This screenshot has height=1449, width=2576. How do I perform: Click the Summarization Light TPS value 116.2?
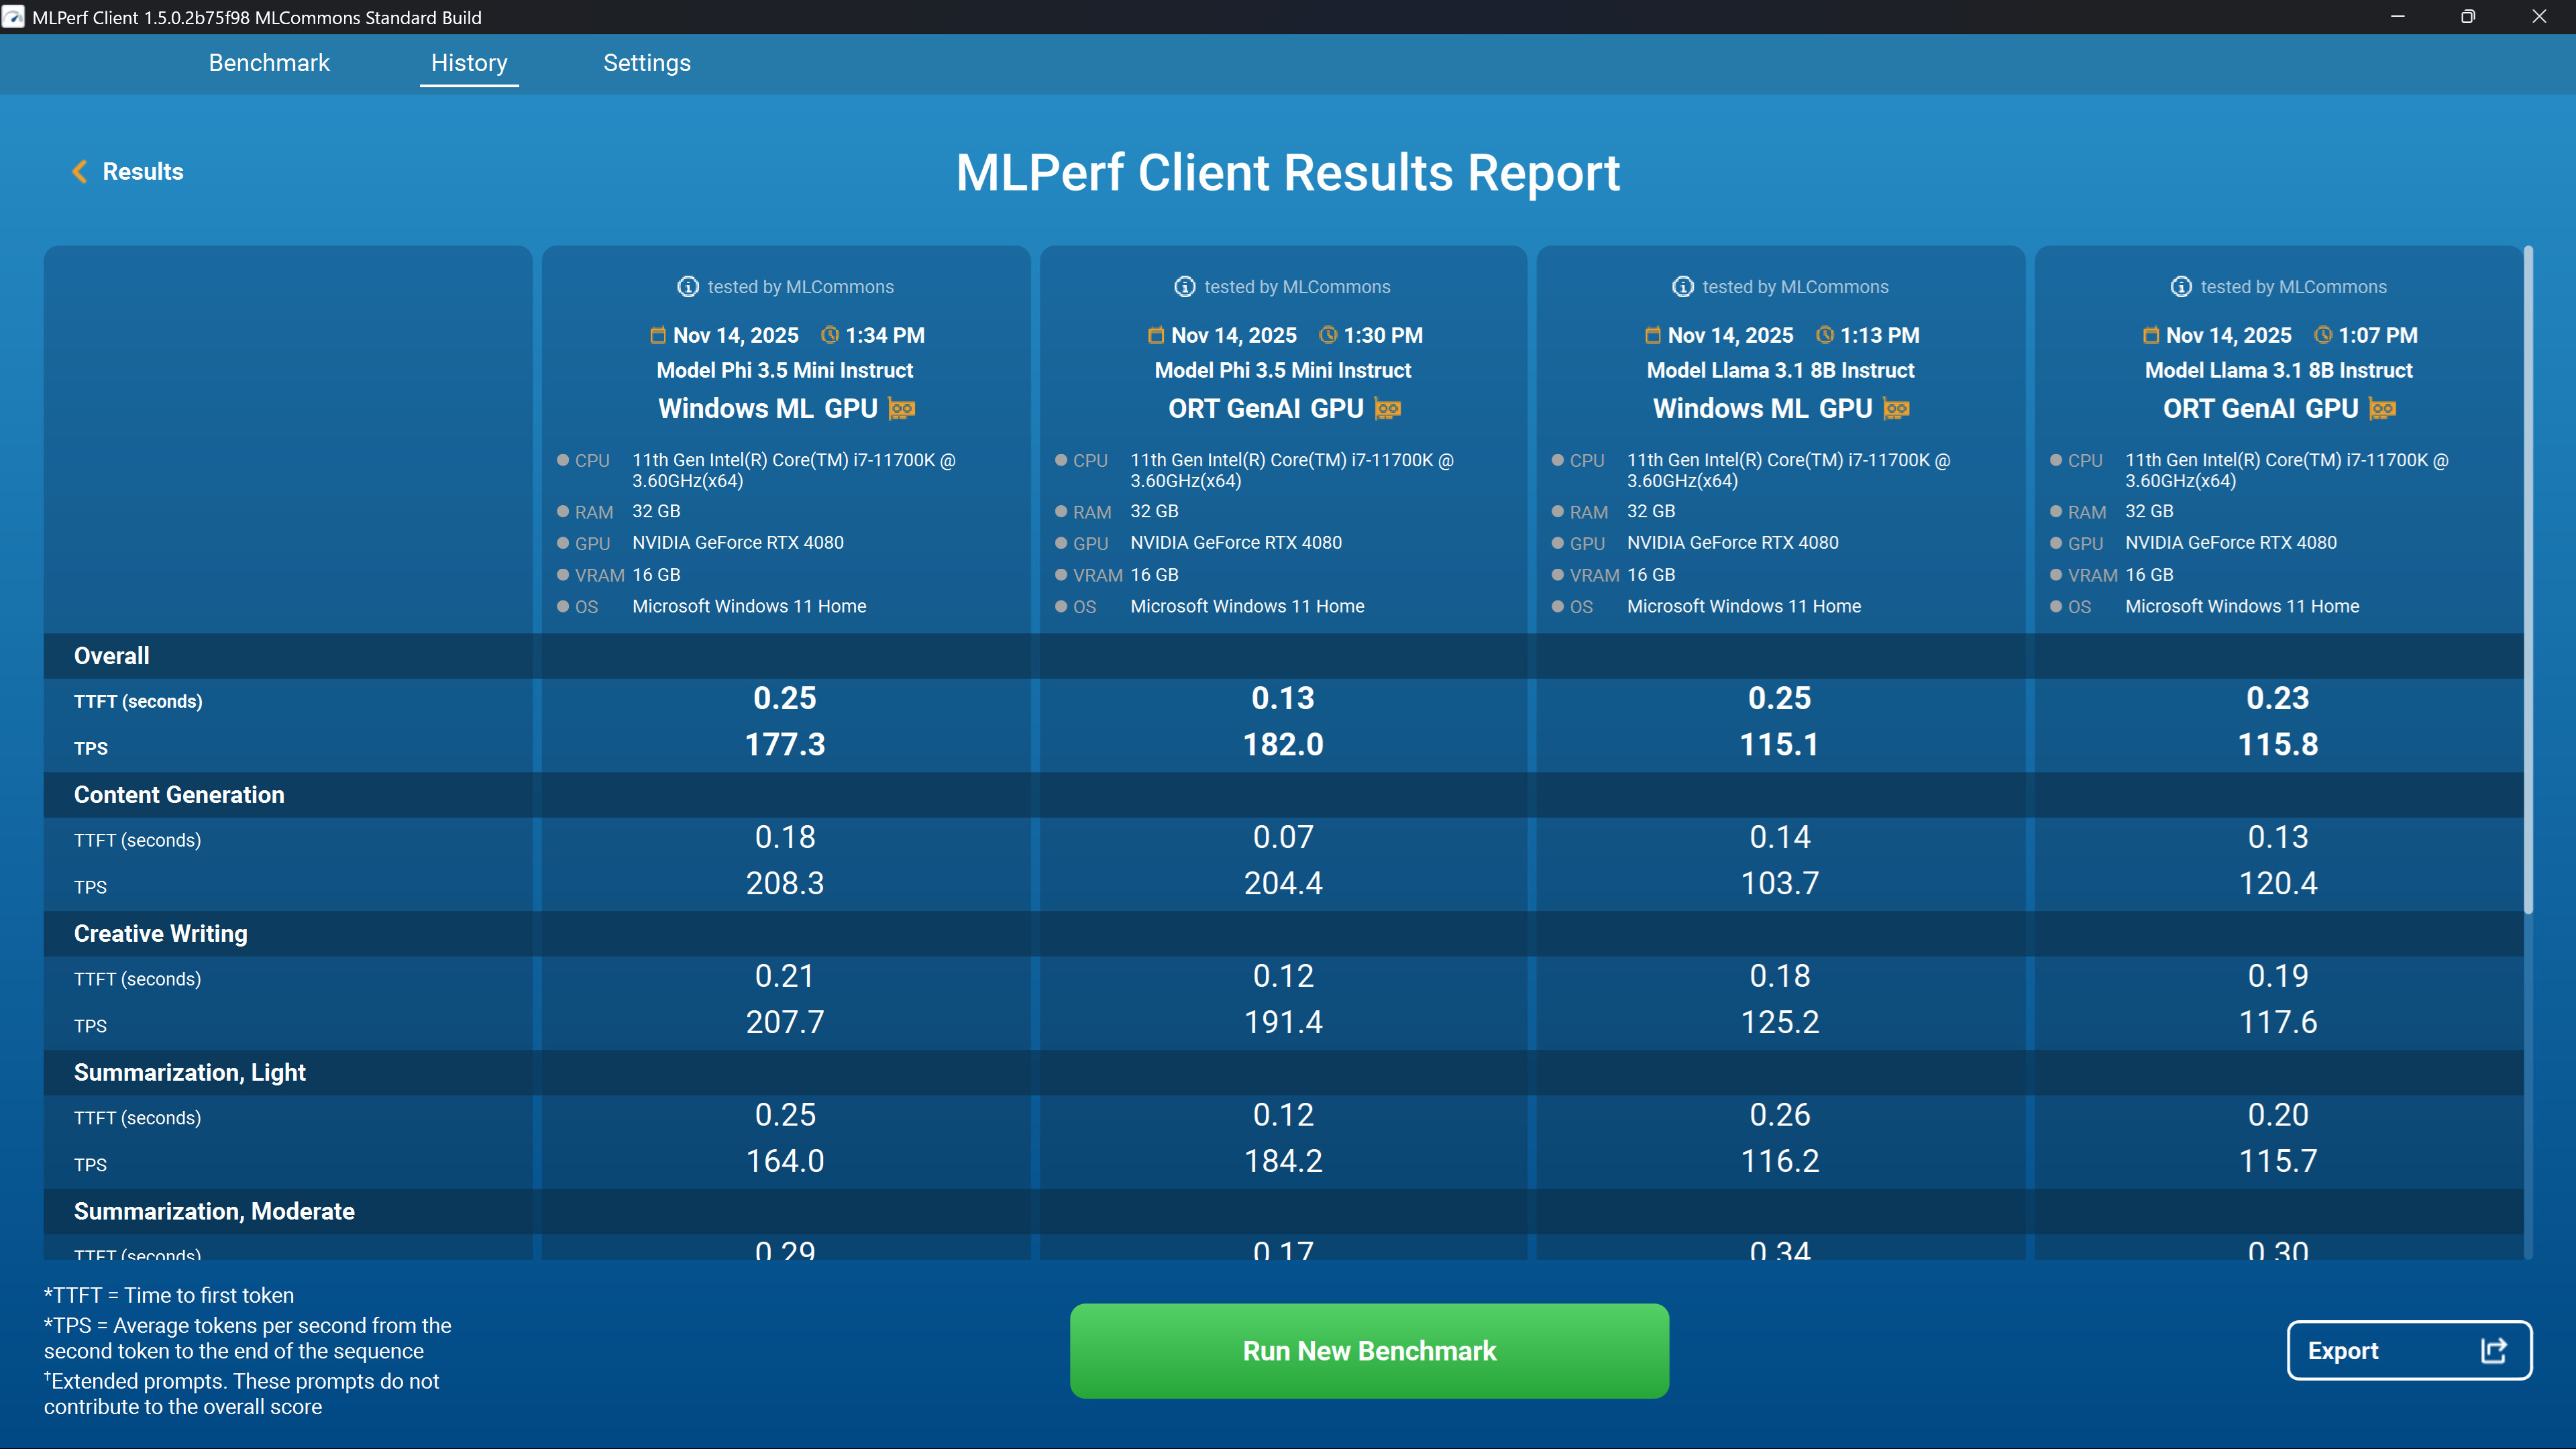coord(1780,1162)
